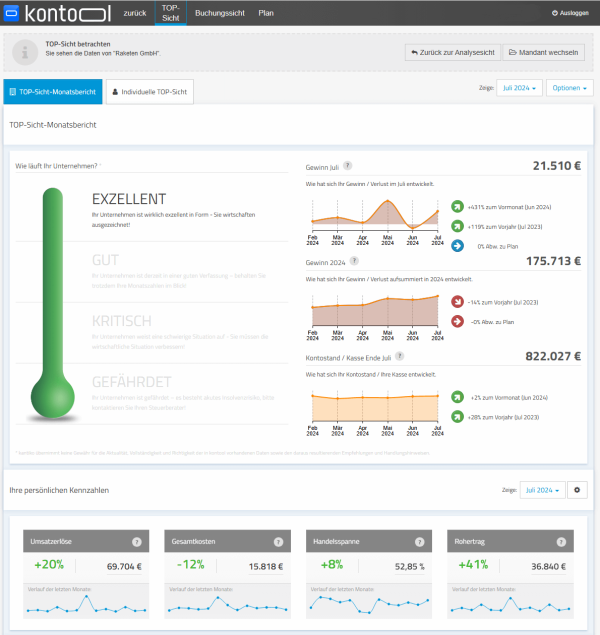Open settings gear in Kennzahlen section
The image size is (600, 635).
tap(580, 490)
